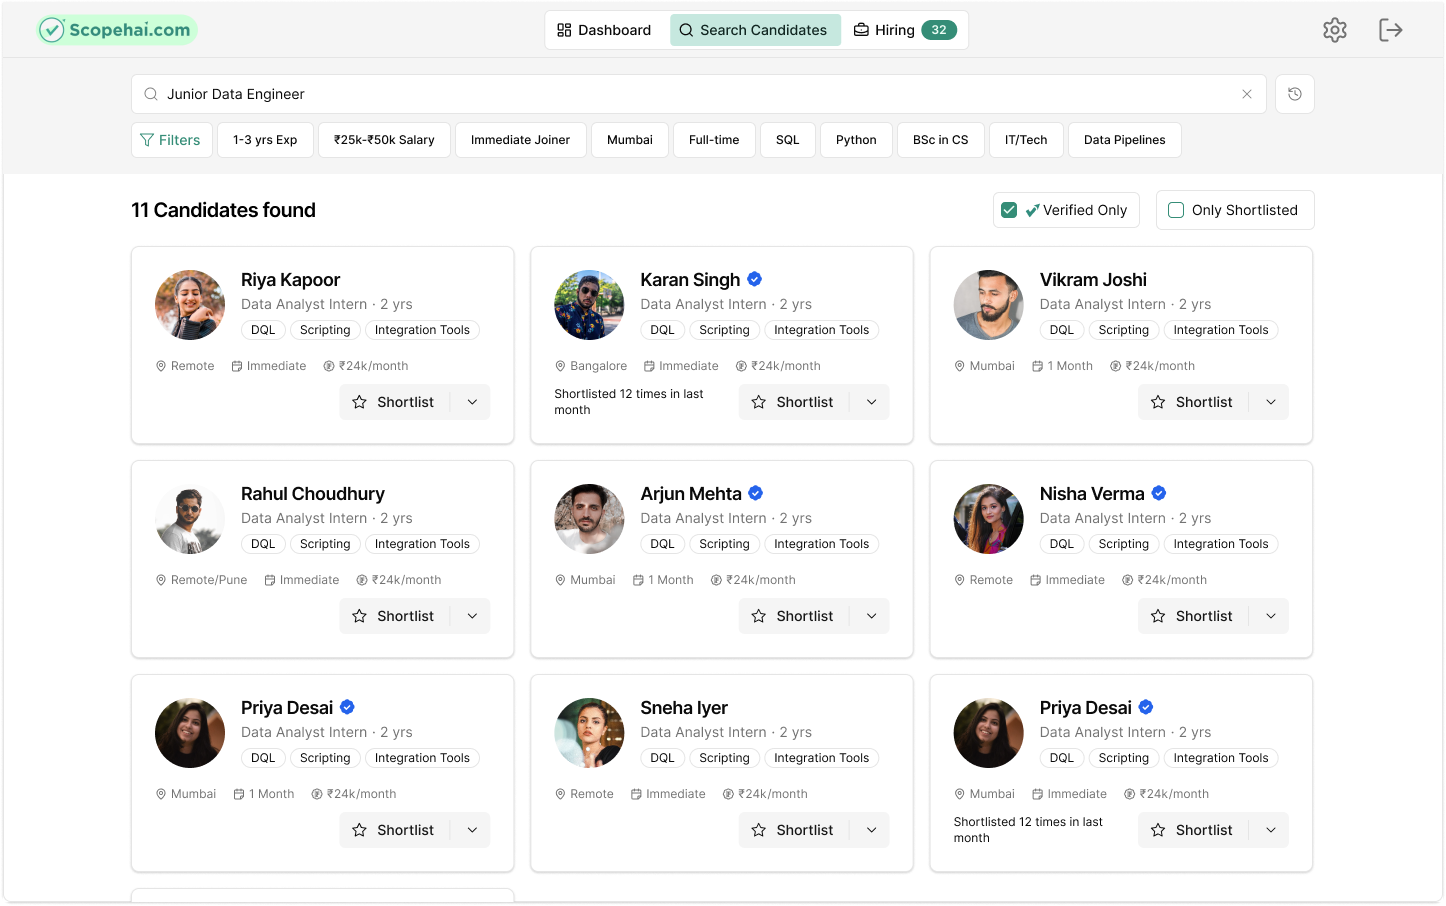1446x906 pixels.
Task: Open the Hiring tab
Action: [904, 30]
